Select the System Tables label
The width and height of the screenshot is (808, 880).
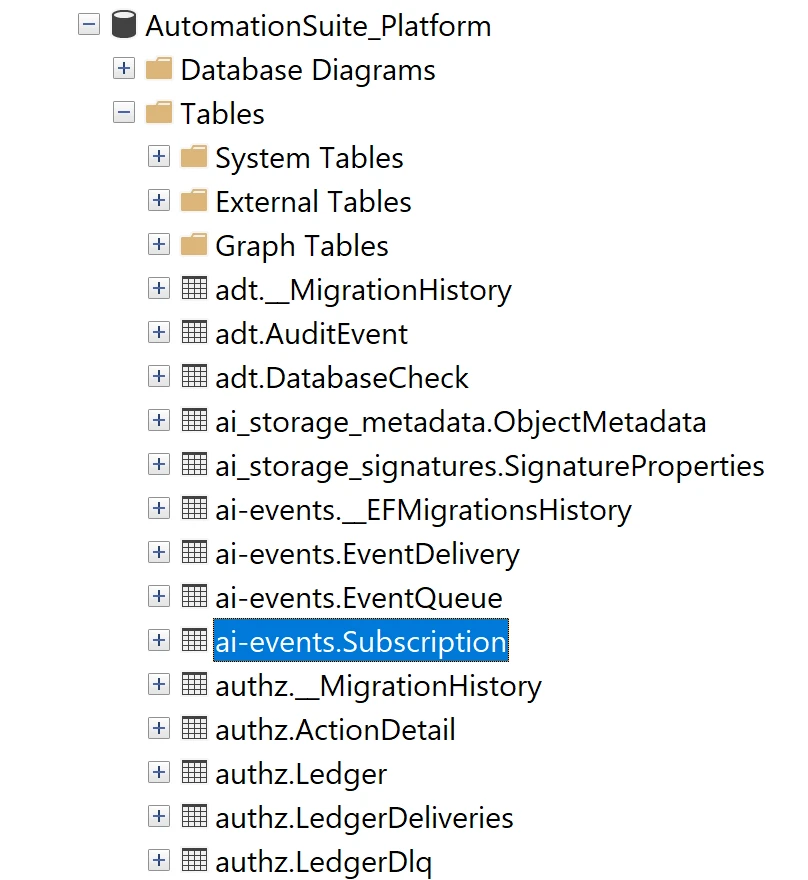coord(309,158)
